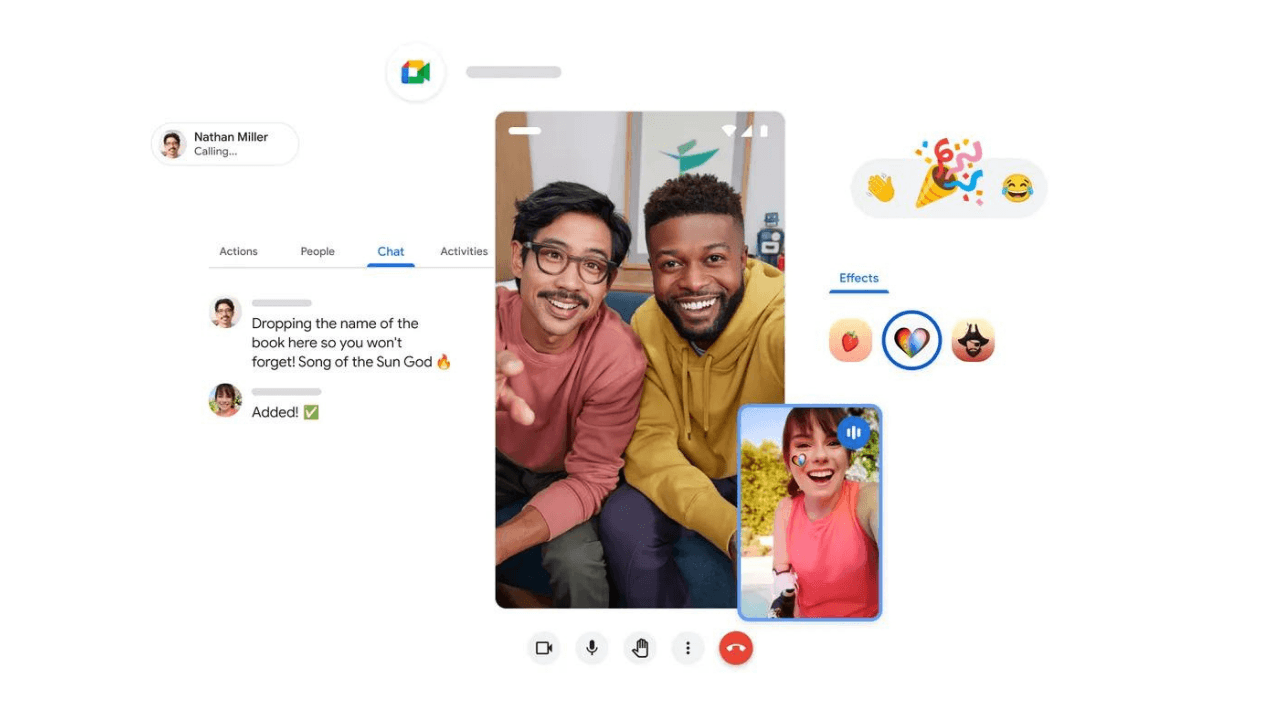The height and width of the screenshot is (720, 1280).
Task: Apply the strawberry effect
Action: click(x=850, y=341)
